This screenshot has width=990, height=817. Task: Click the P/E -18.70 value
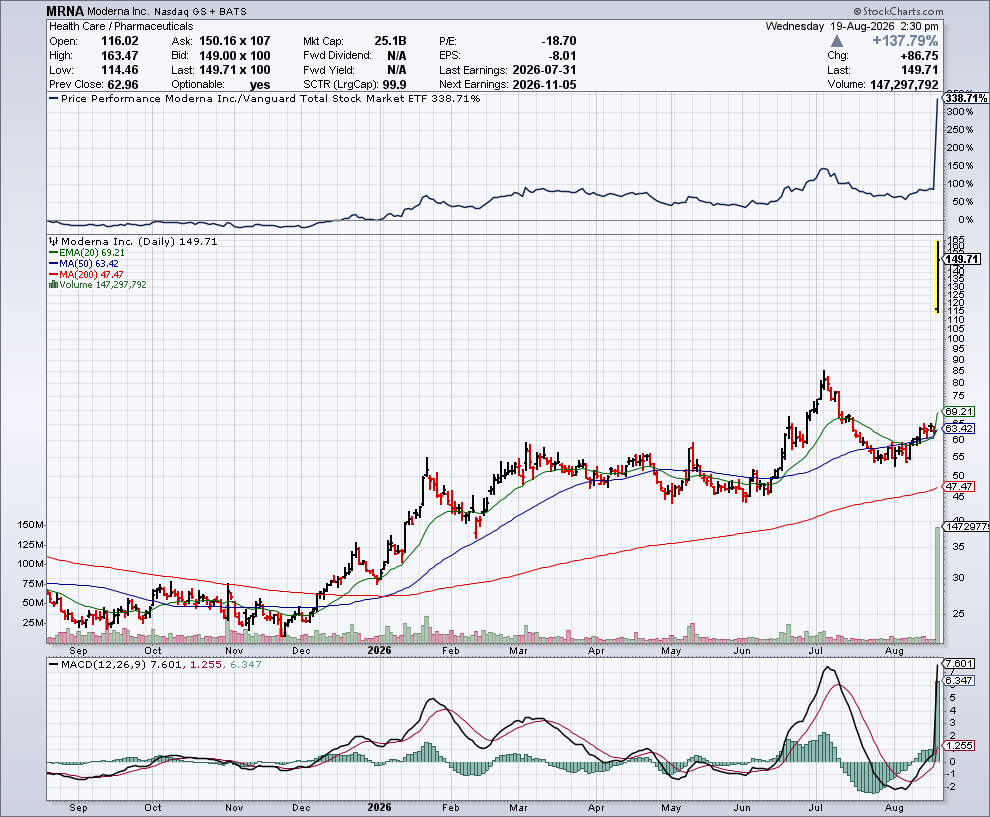pos(559,41)
